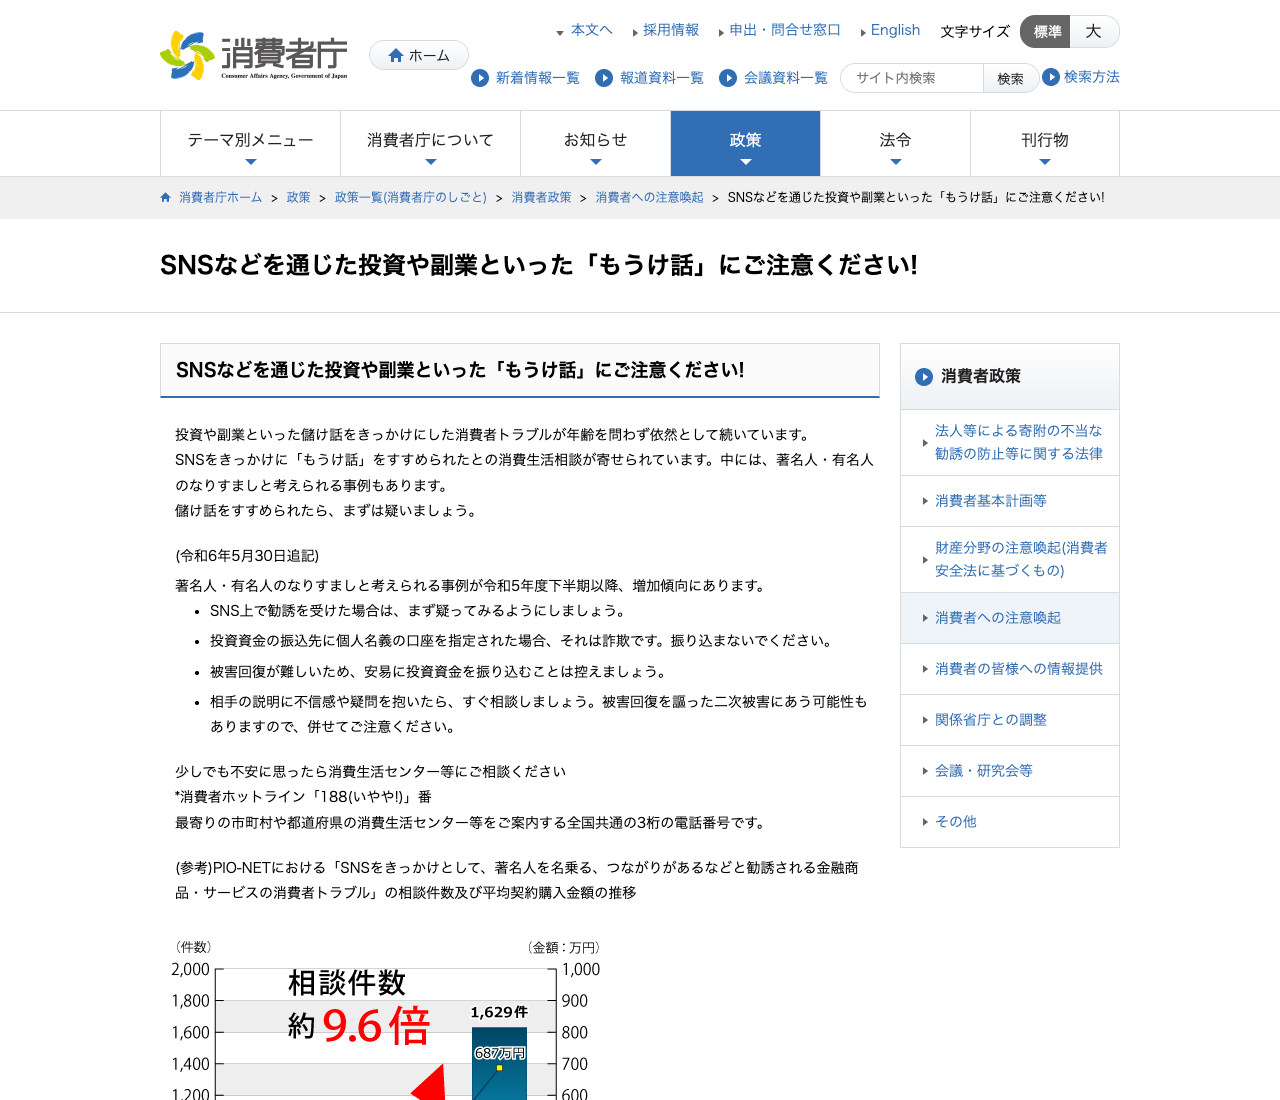1280x1100 pixels.
Task: Jump to 本文へ link
Action: [591, 30]
